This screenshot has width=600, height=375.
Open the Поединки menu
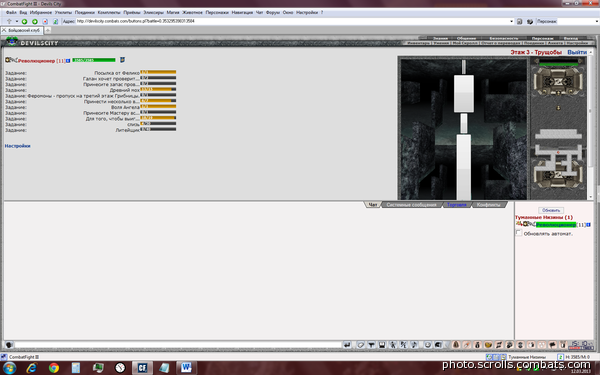pos(85,13)
